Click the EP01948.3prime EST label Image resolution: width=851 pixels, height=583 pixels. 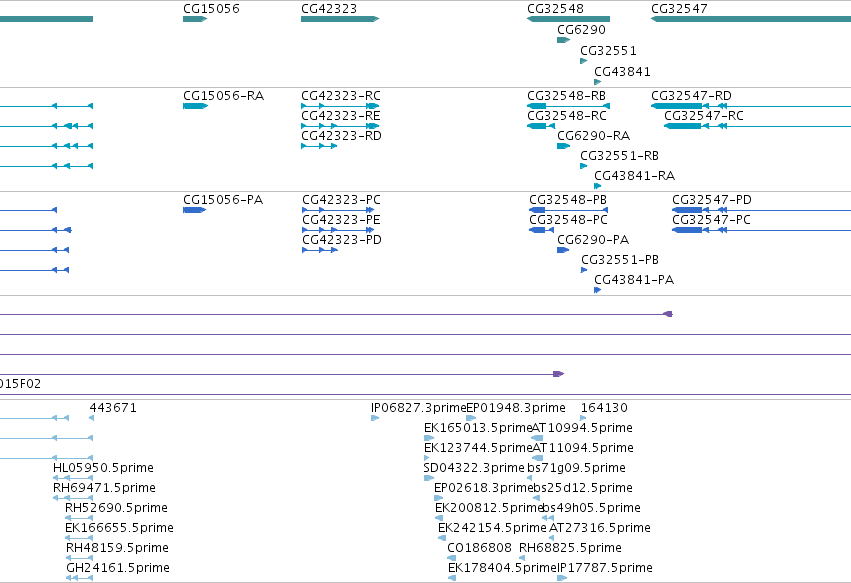coord(516,408)
